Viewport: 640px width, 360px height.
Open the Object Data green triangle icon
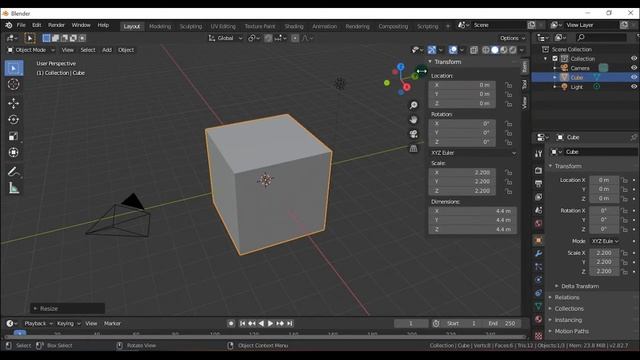coord(538,306)
